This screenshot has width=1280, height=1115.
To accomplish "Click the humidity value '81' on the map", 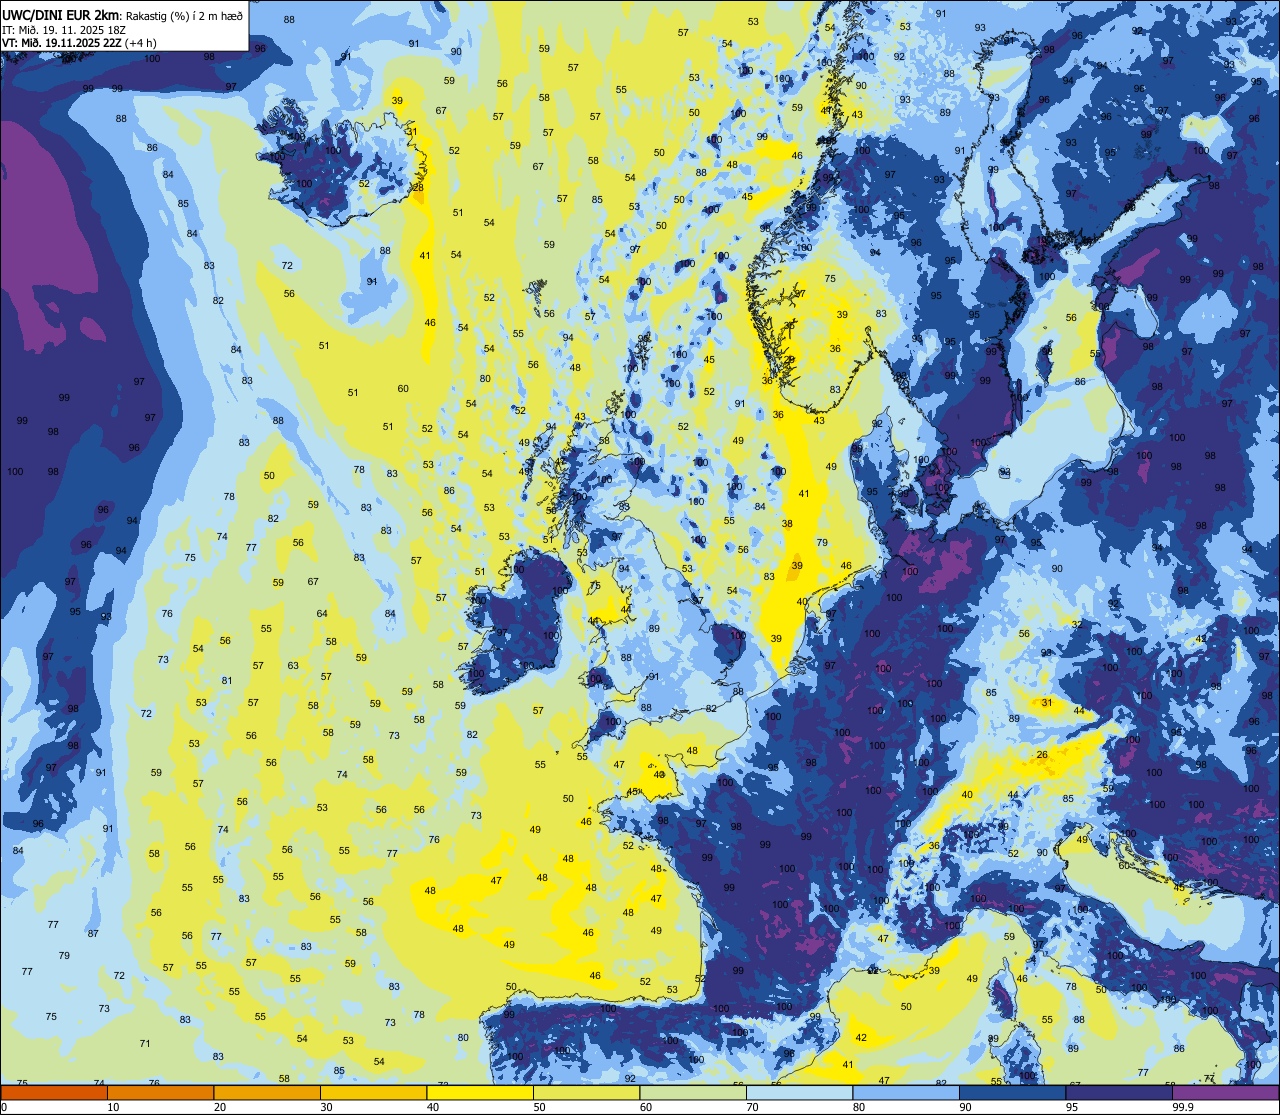I will (227, 681).
